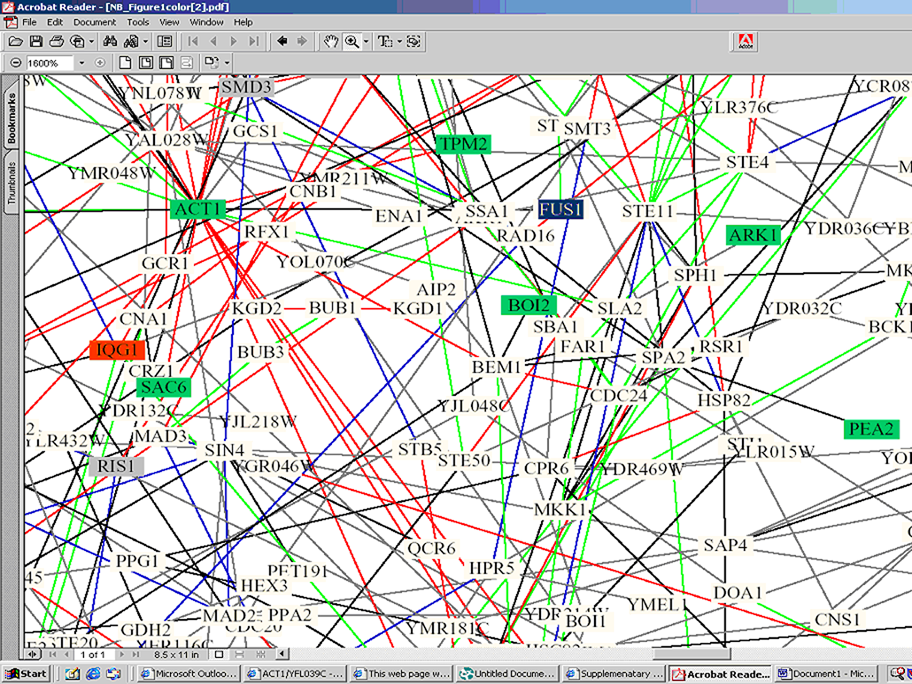Click the Windows Start button
The image size is (912, 684).
pyautogui.click(x=28, y=674)
